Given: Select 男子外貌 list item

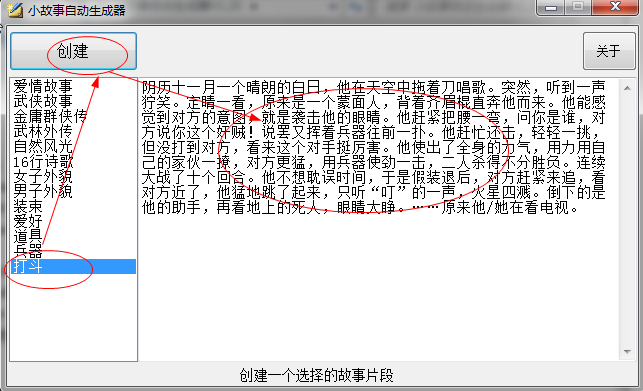Looking at the screenshot, I should click(73, 192).
